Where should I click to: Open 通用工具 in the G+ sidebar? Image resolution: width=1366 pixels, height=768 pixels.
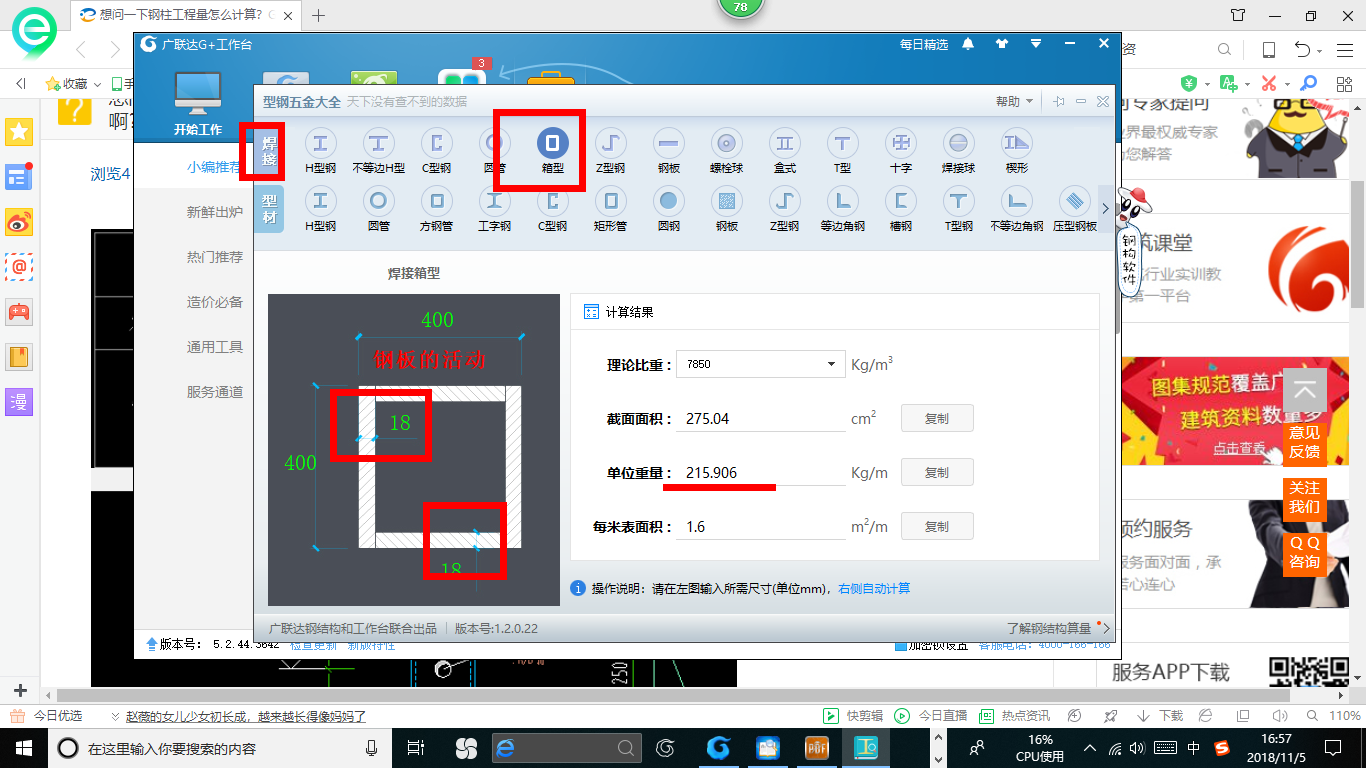[x=215, y=347]
